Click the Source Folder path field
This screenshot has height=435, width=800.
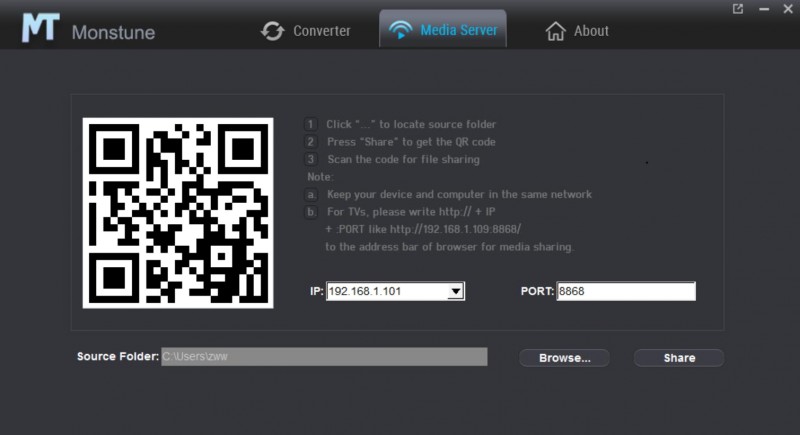(x=324, y=357)
